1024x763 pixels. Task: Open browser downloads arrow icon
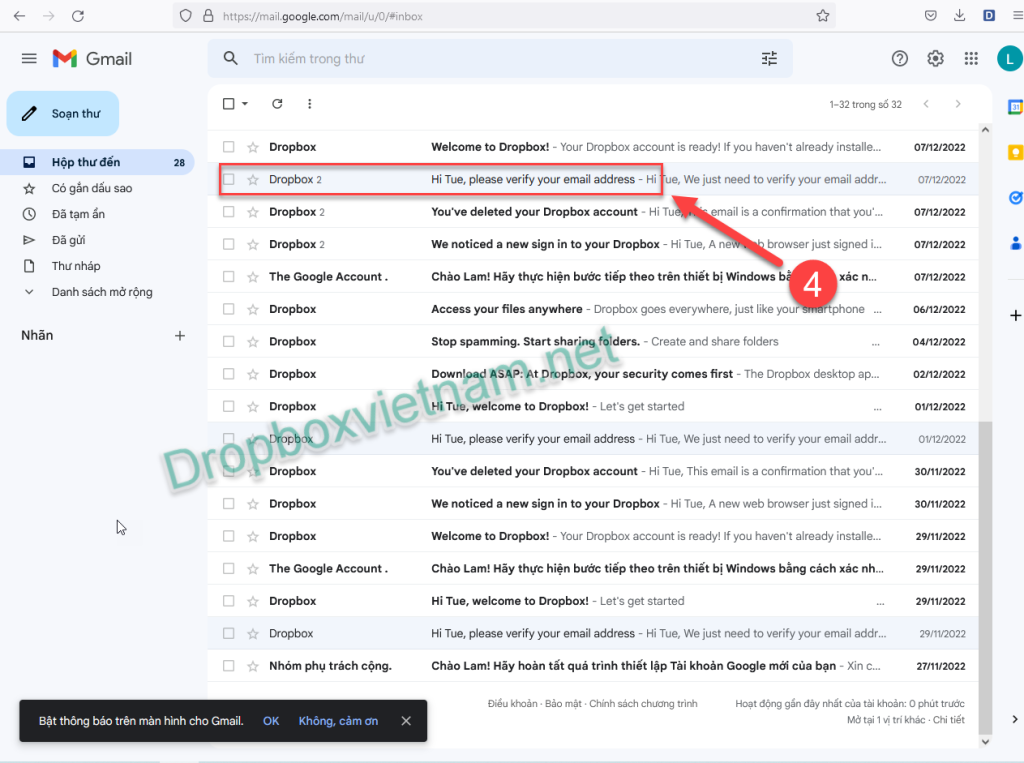959,16
